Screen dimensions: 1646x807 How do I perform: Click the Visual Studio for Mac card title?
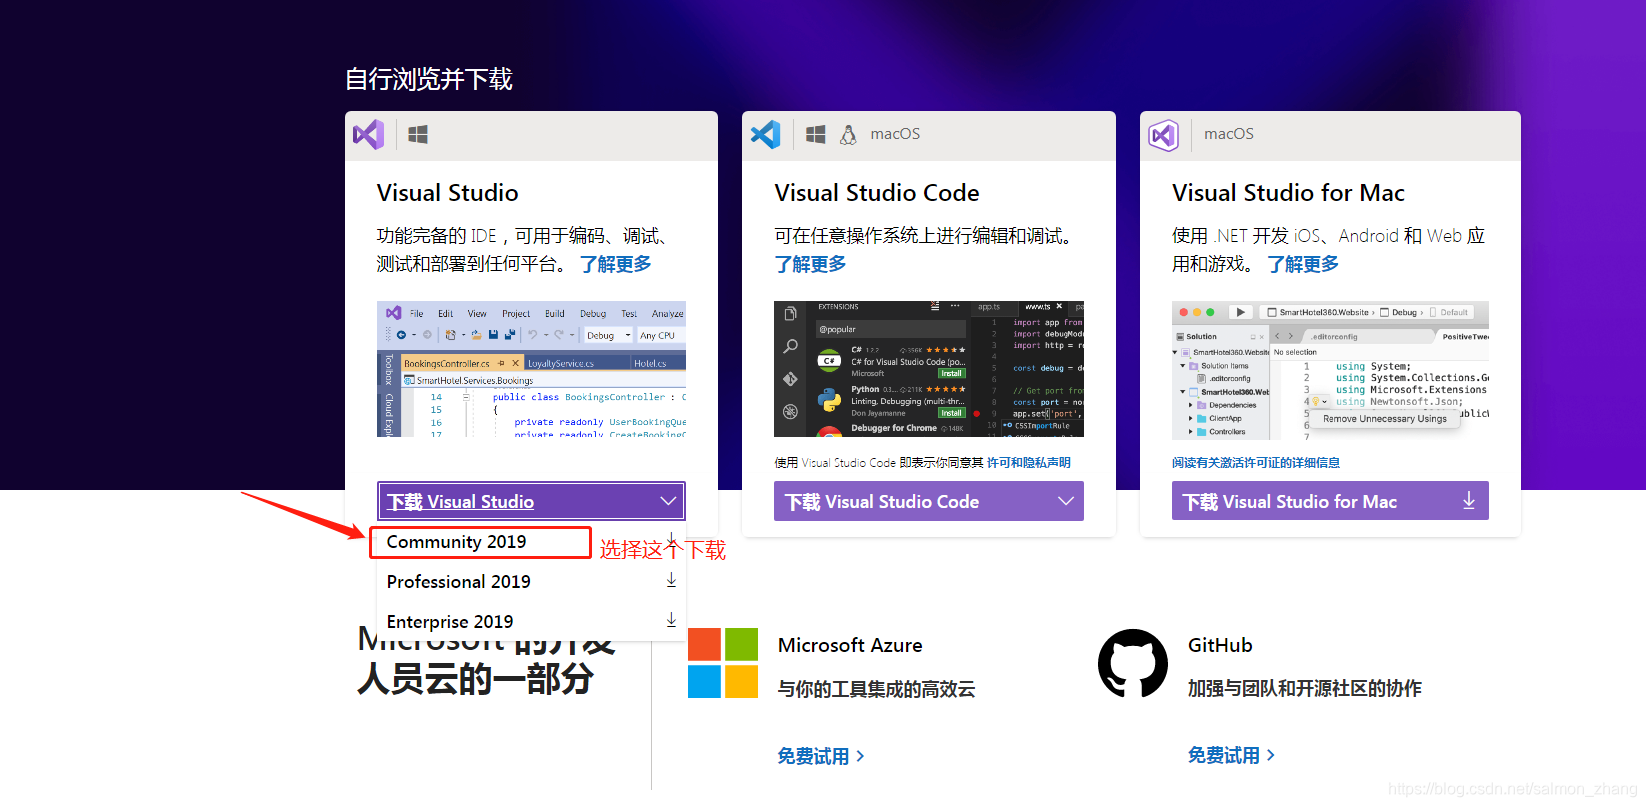(x=1288, y=193)
